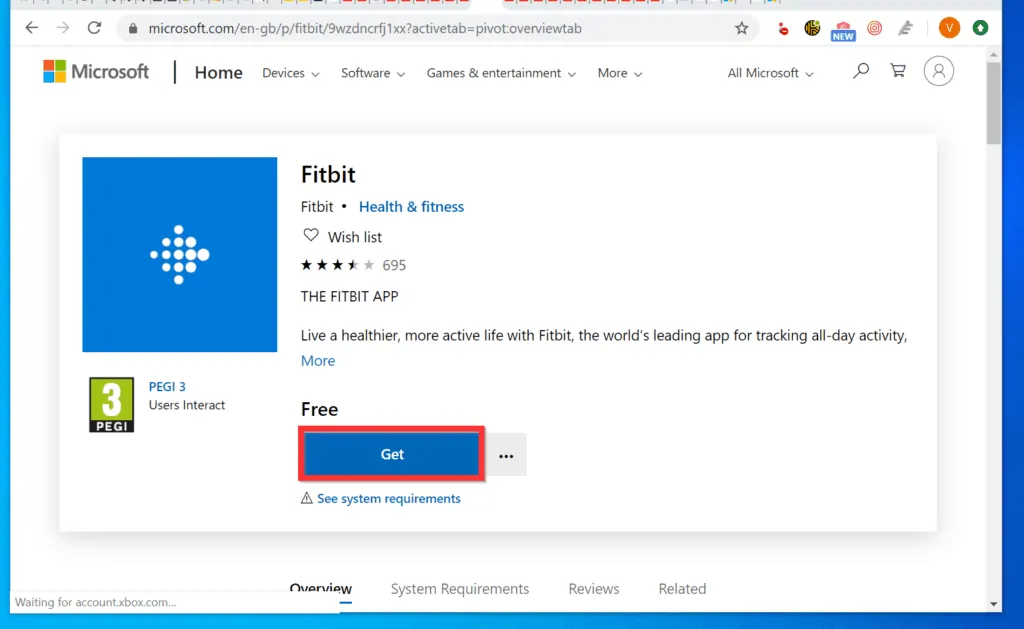This screenshot has width=1024, height=629.
Task: Add Fitbit to Wish list
Action: coord(342,237)
